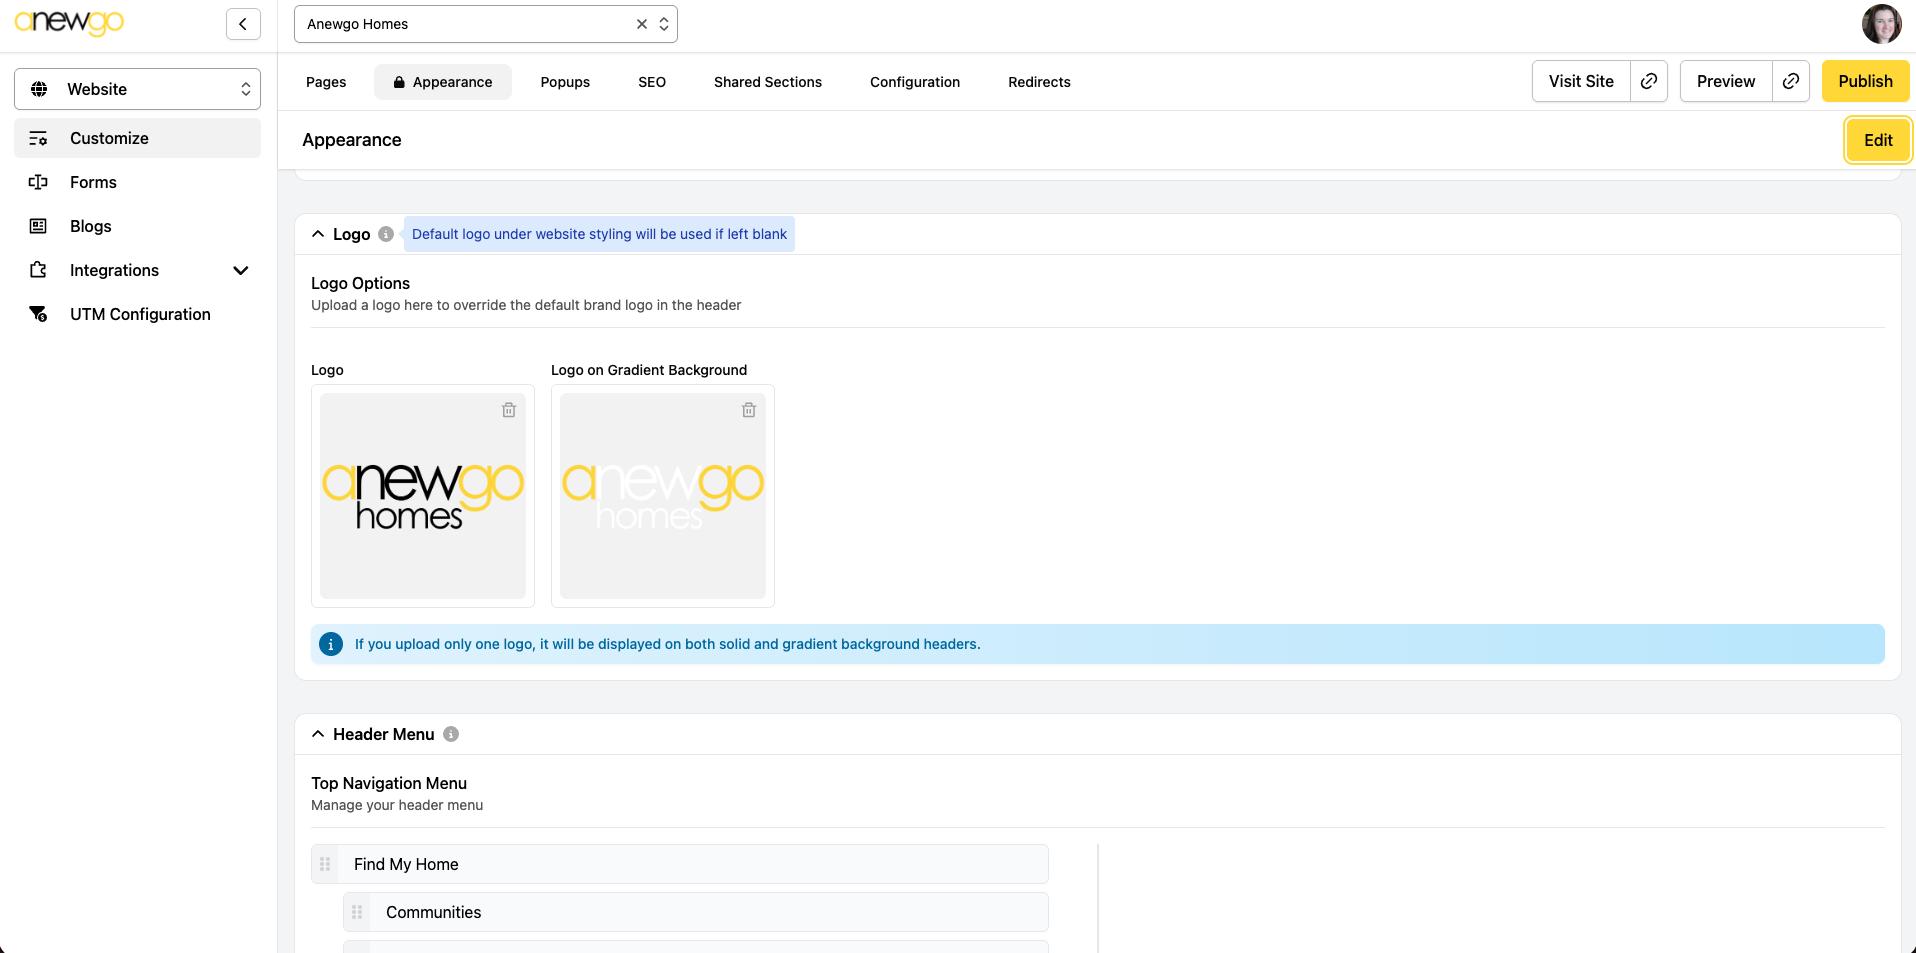Copy the Preview link icon

[x=1791, y=81]
